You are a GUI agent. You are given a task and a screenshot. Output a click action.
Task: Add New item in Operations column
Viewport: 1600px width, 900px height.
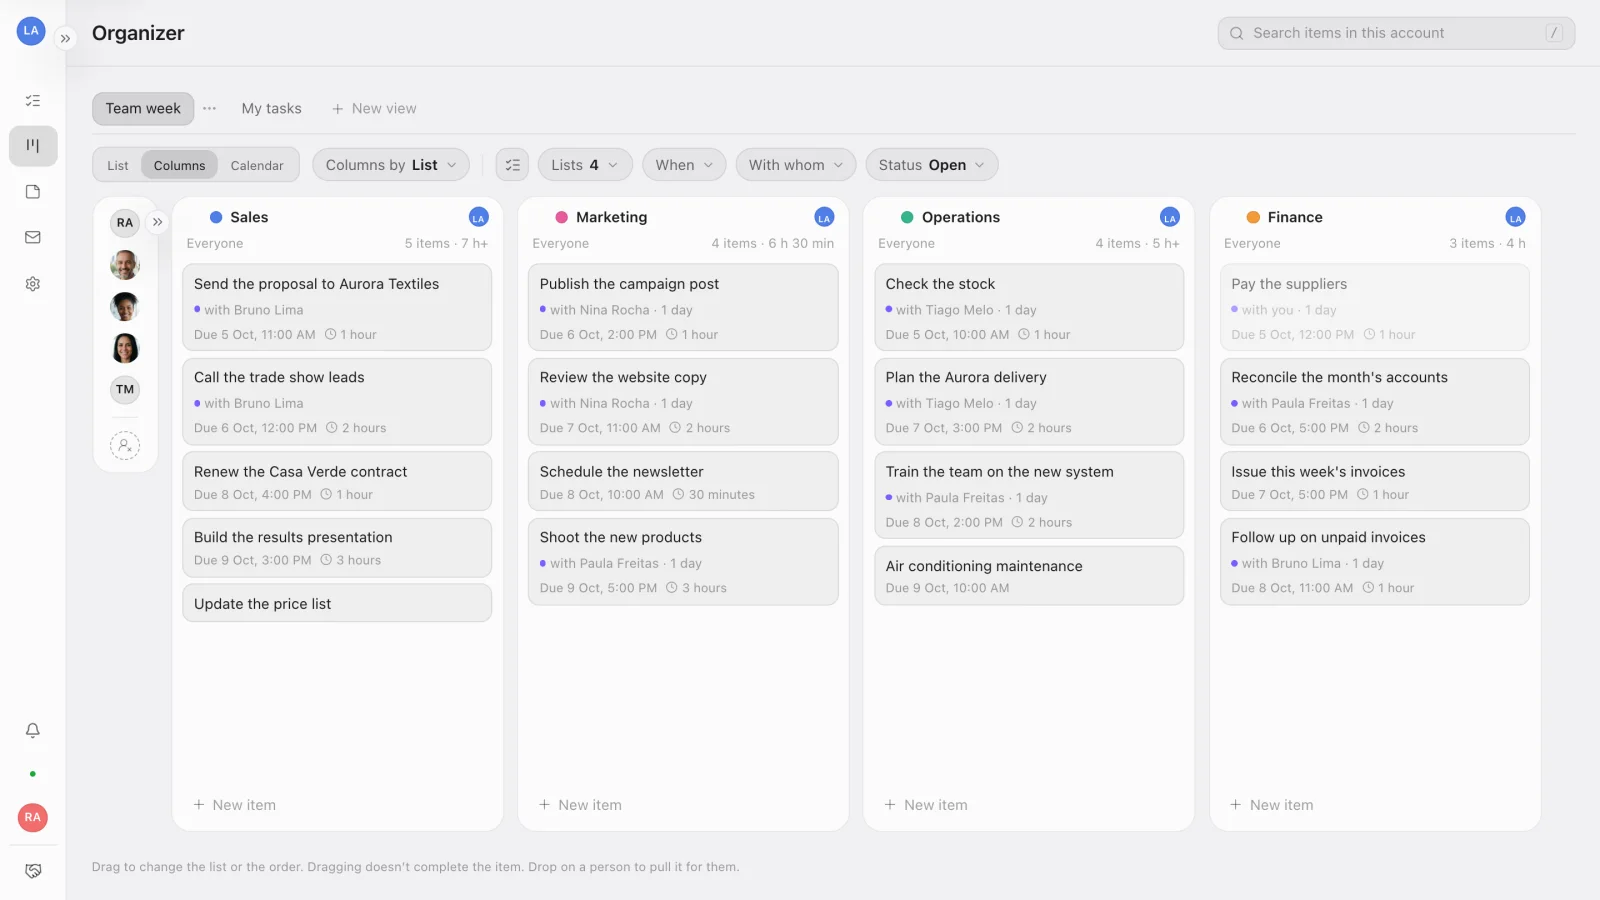pos(926,805)
